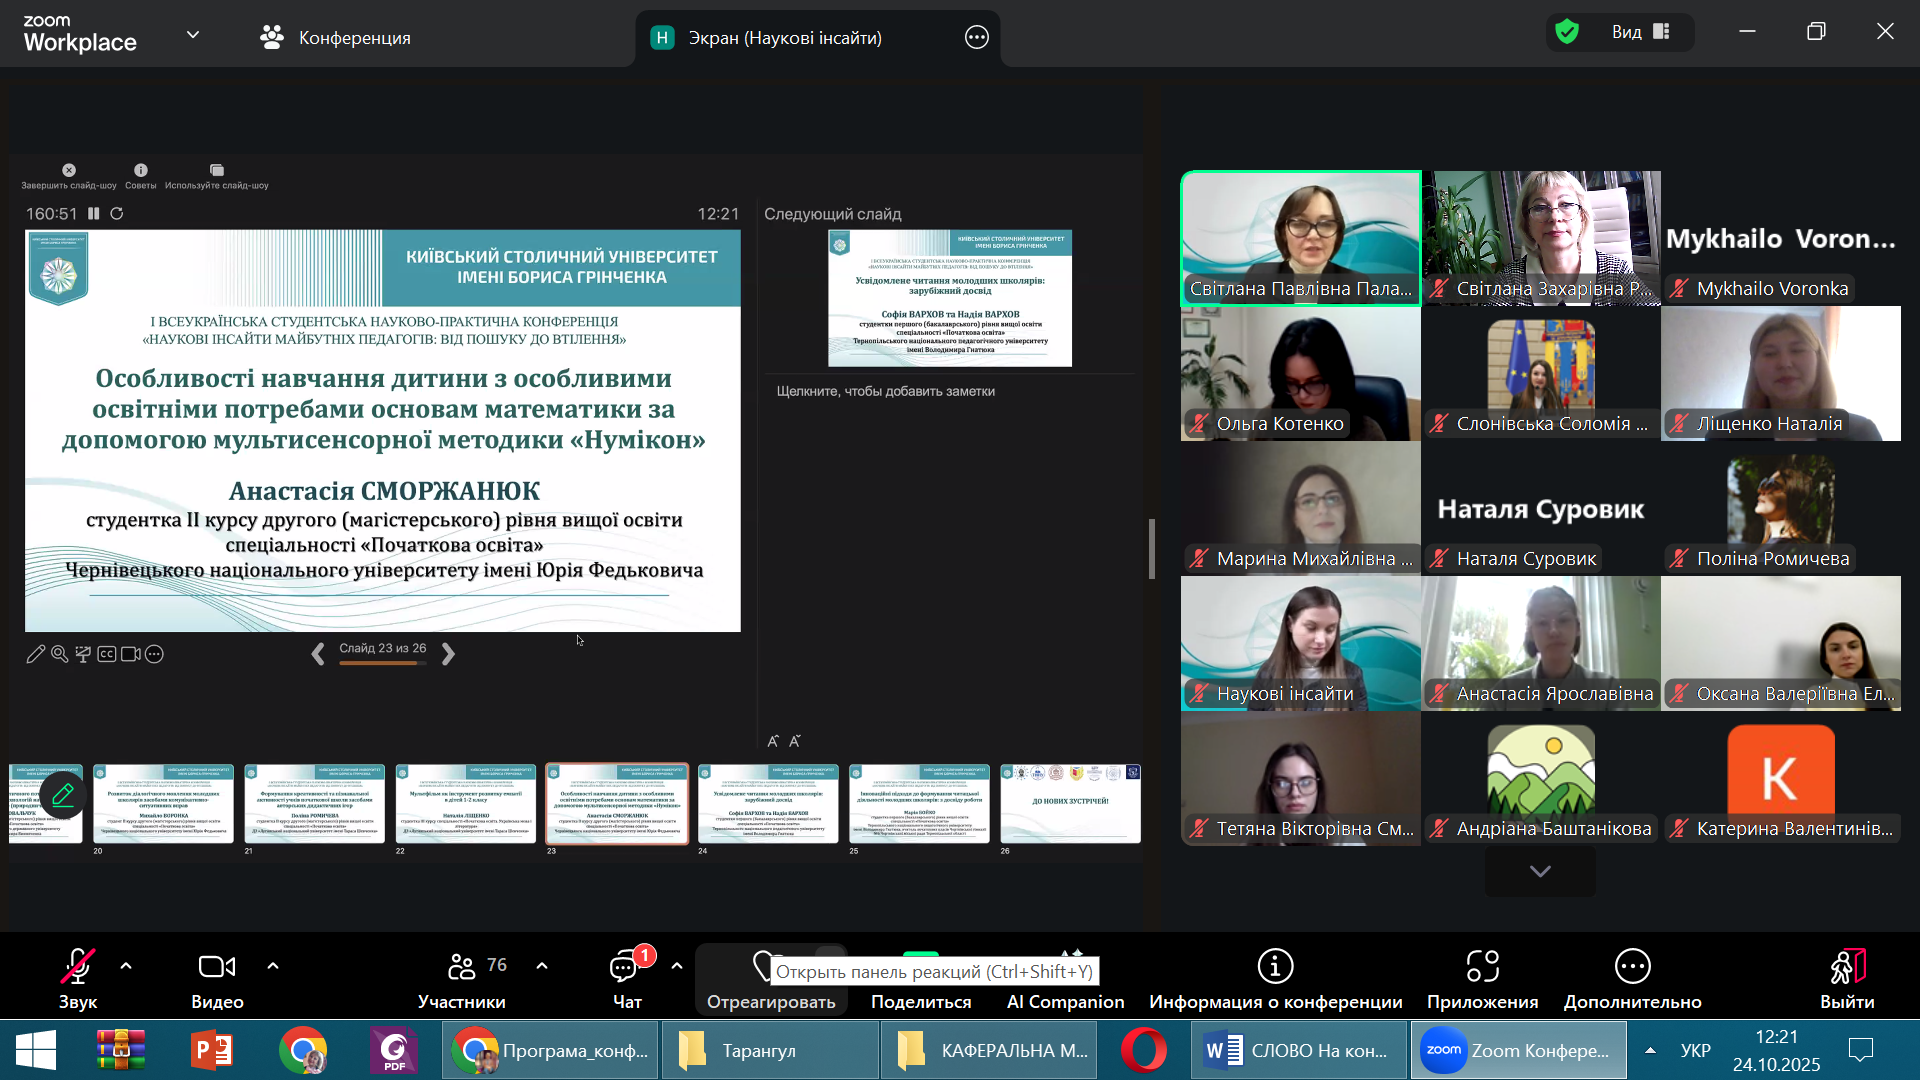Open the КАФЕРАЛЬНА М... folder in taskbar
The height and width of the screenshot is (1080, 1920).
[x=990, y=1050]
